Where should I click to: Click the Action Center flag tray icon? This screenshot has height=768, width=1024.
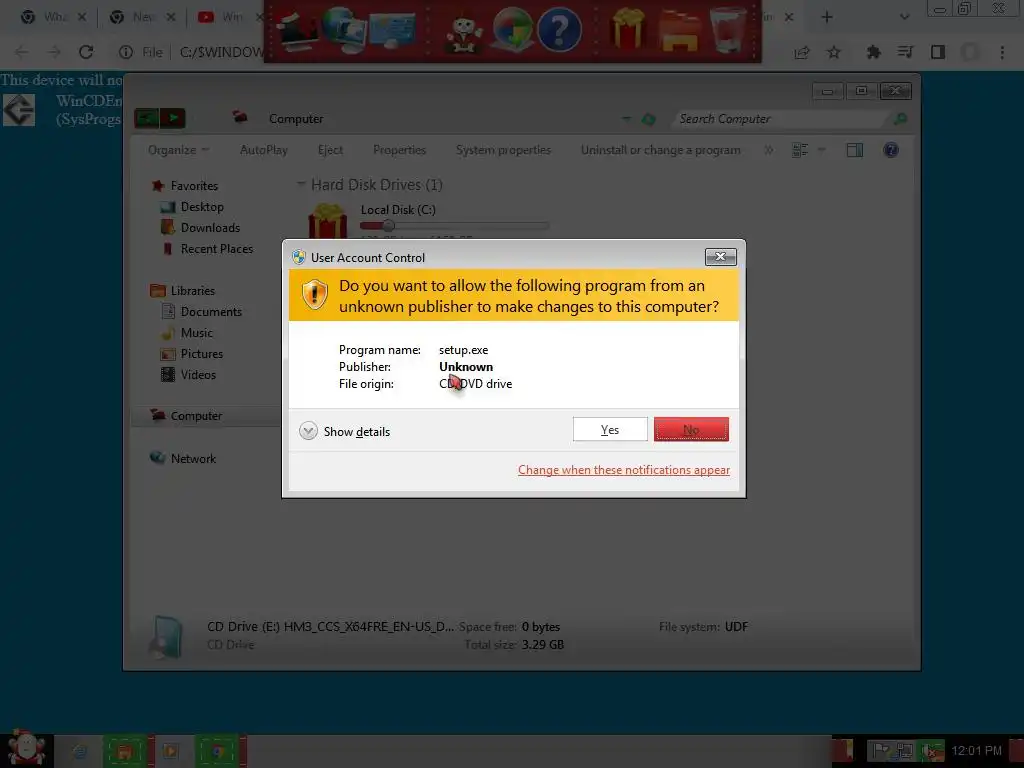click(x=880, y=751)
